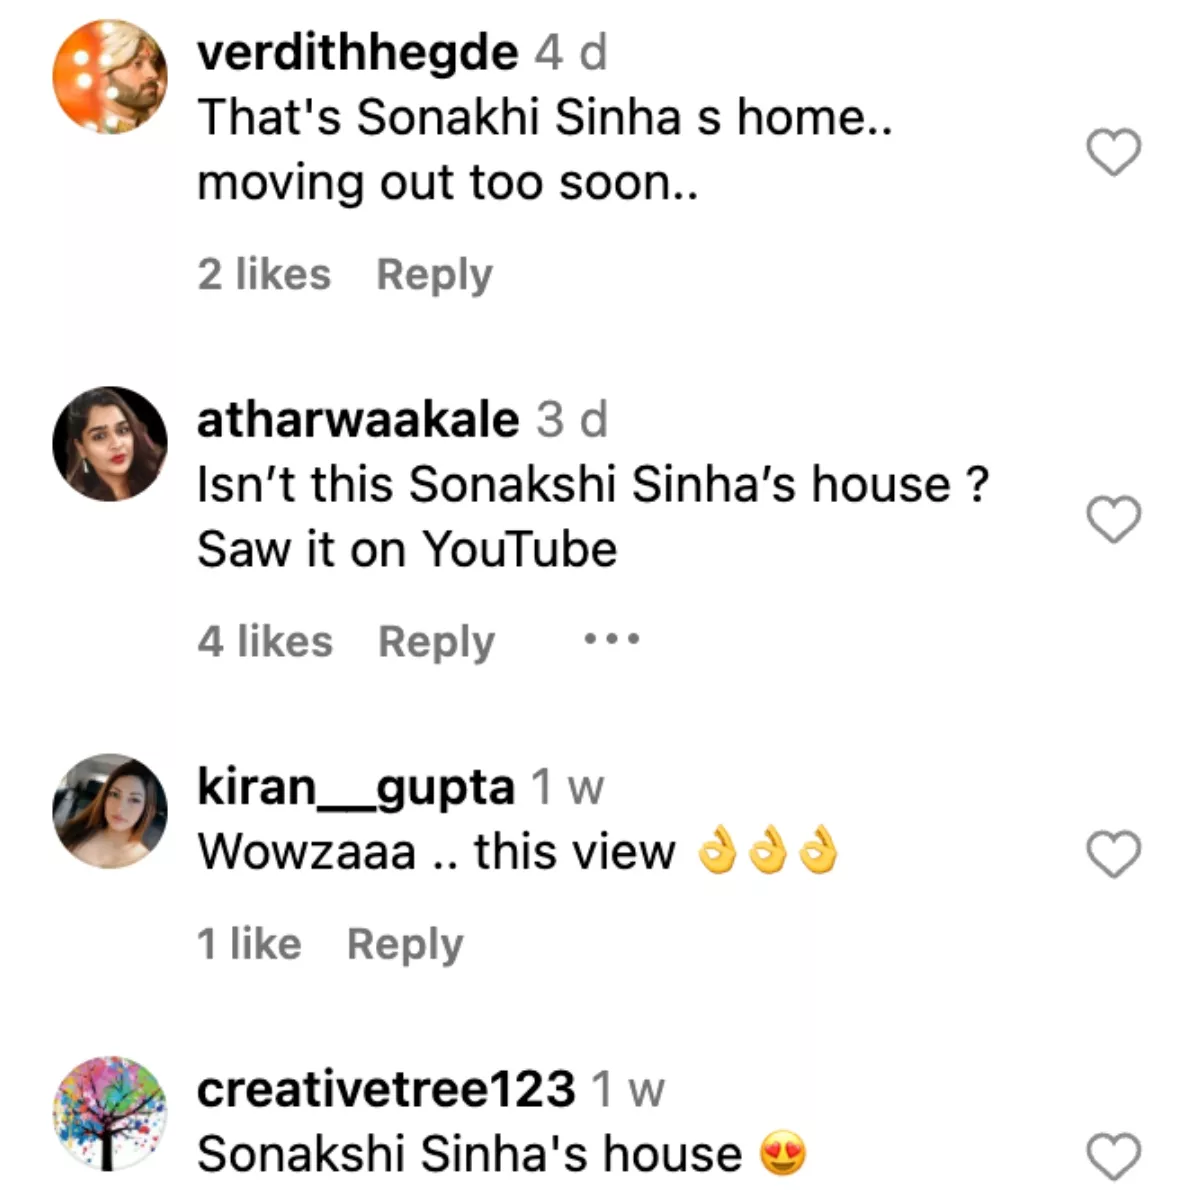Open creativetree123 username link
This screenshot has height=1190, width=1200.
(x=386, y=1089)
